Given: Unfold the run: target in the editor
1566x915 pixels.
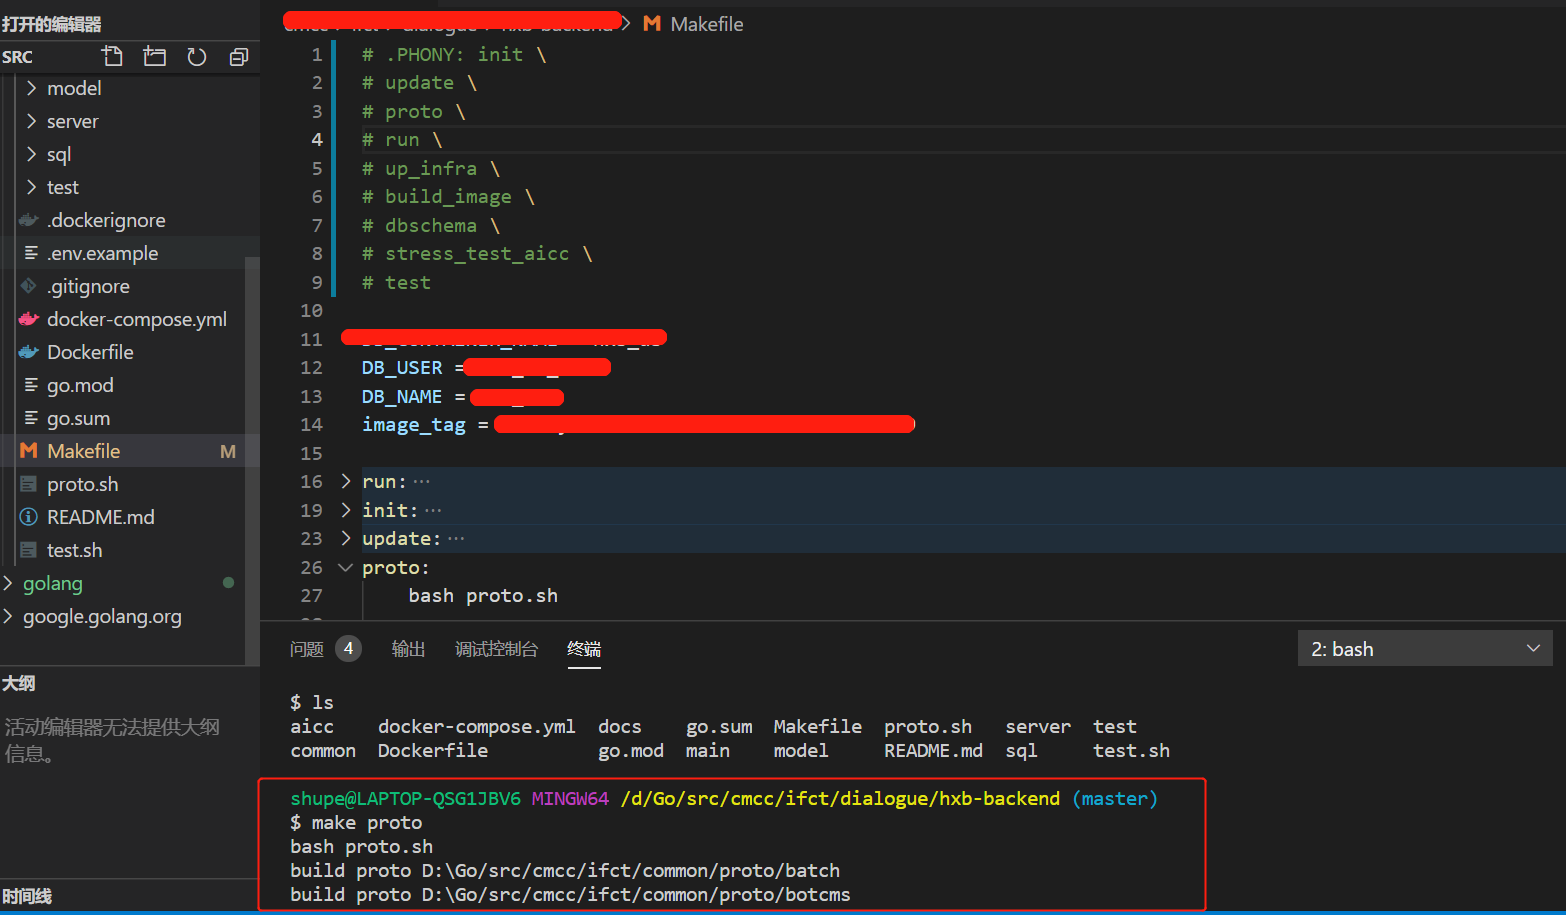Looking at the screenshot, I should 346,481.
